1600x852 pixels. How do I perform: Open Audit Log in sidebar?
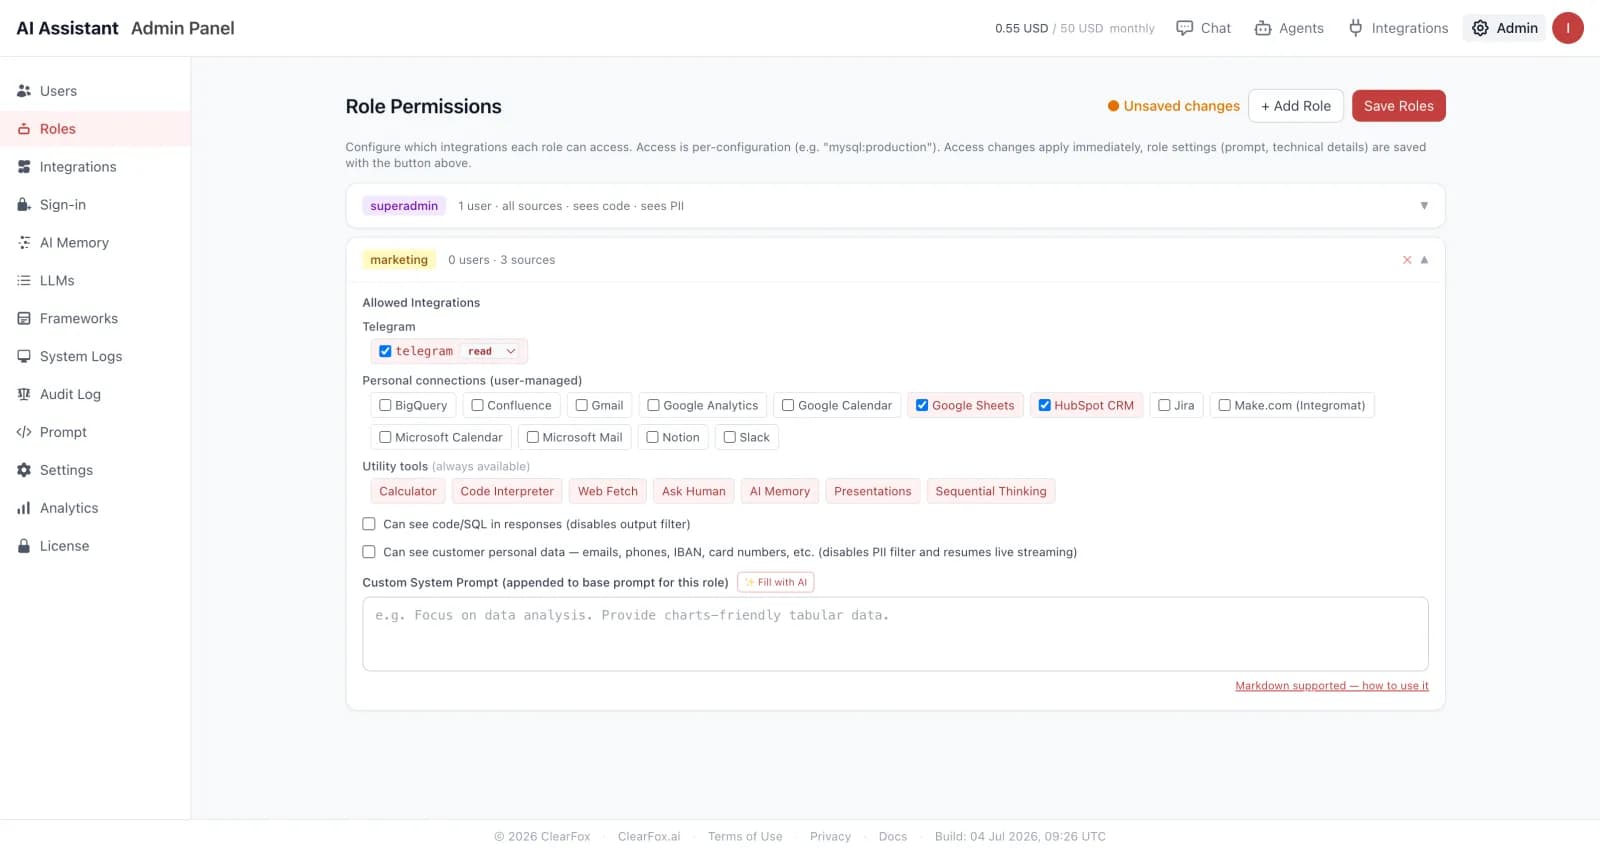pos(95,395)
